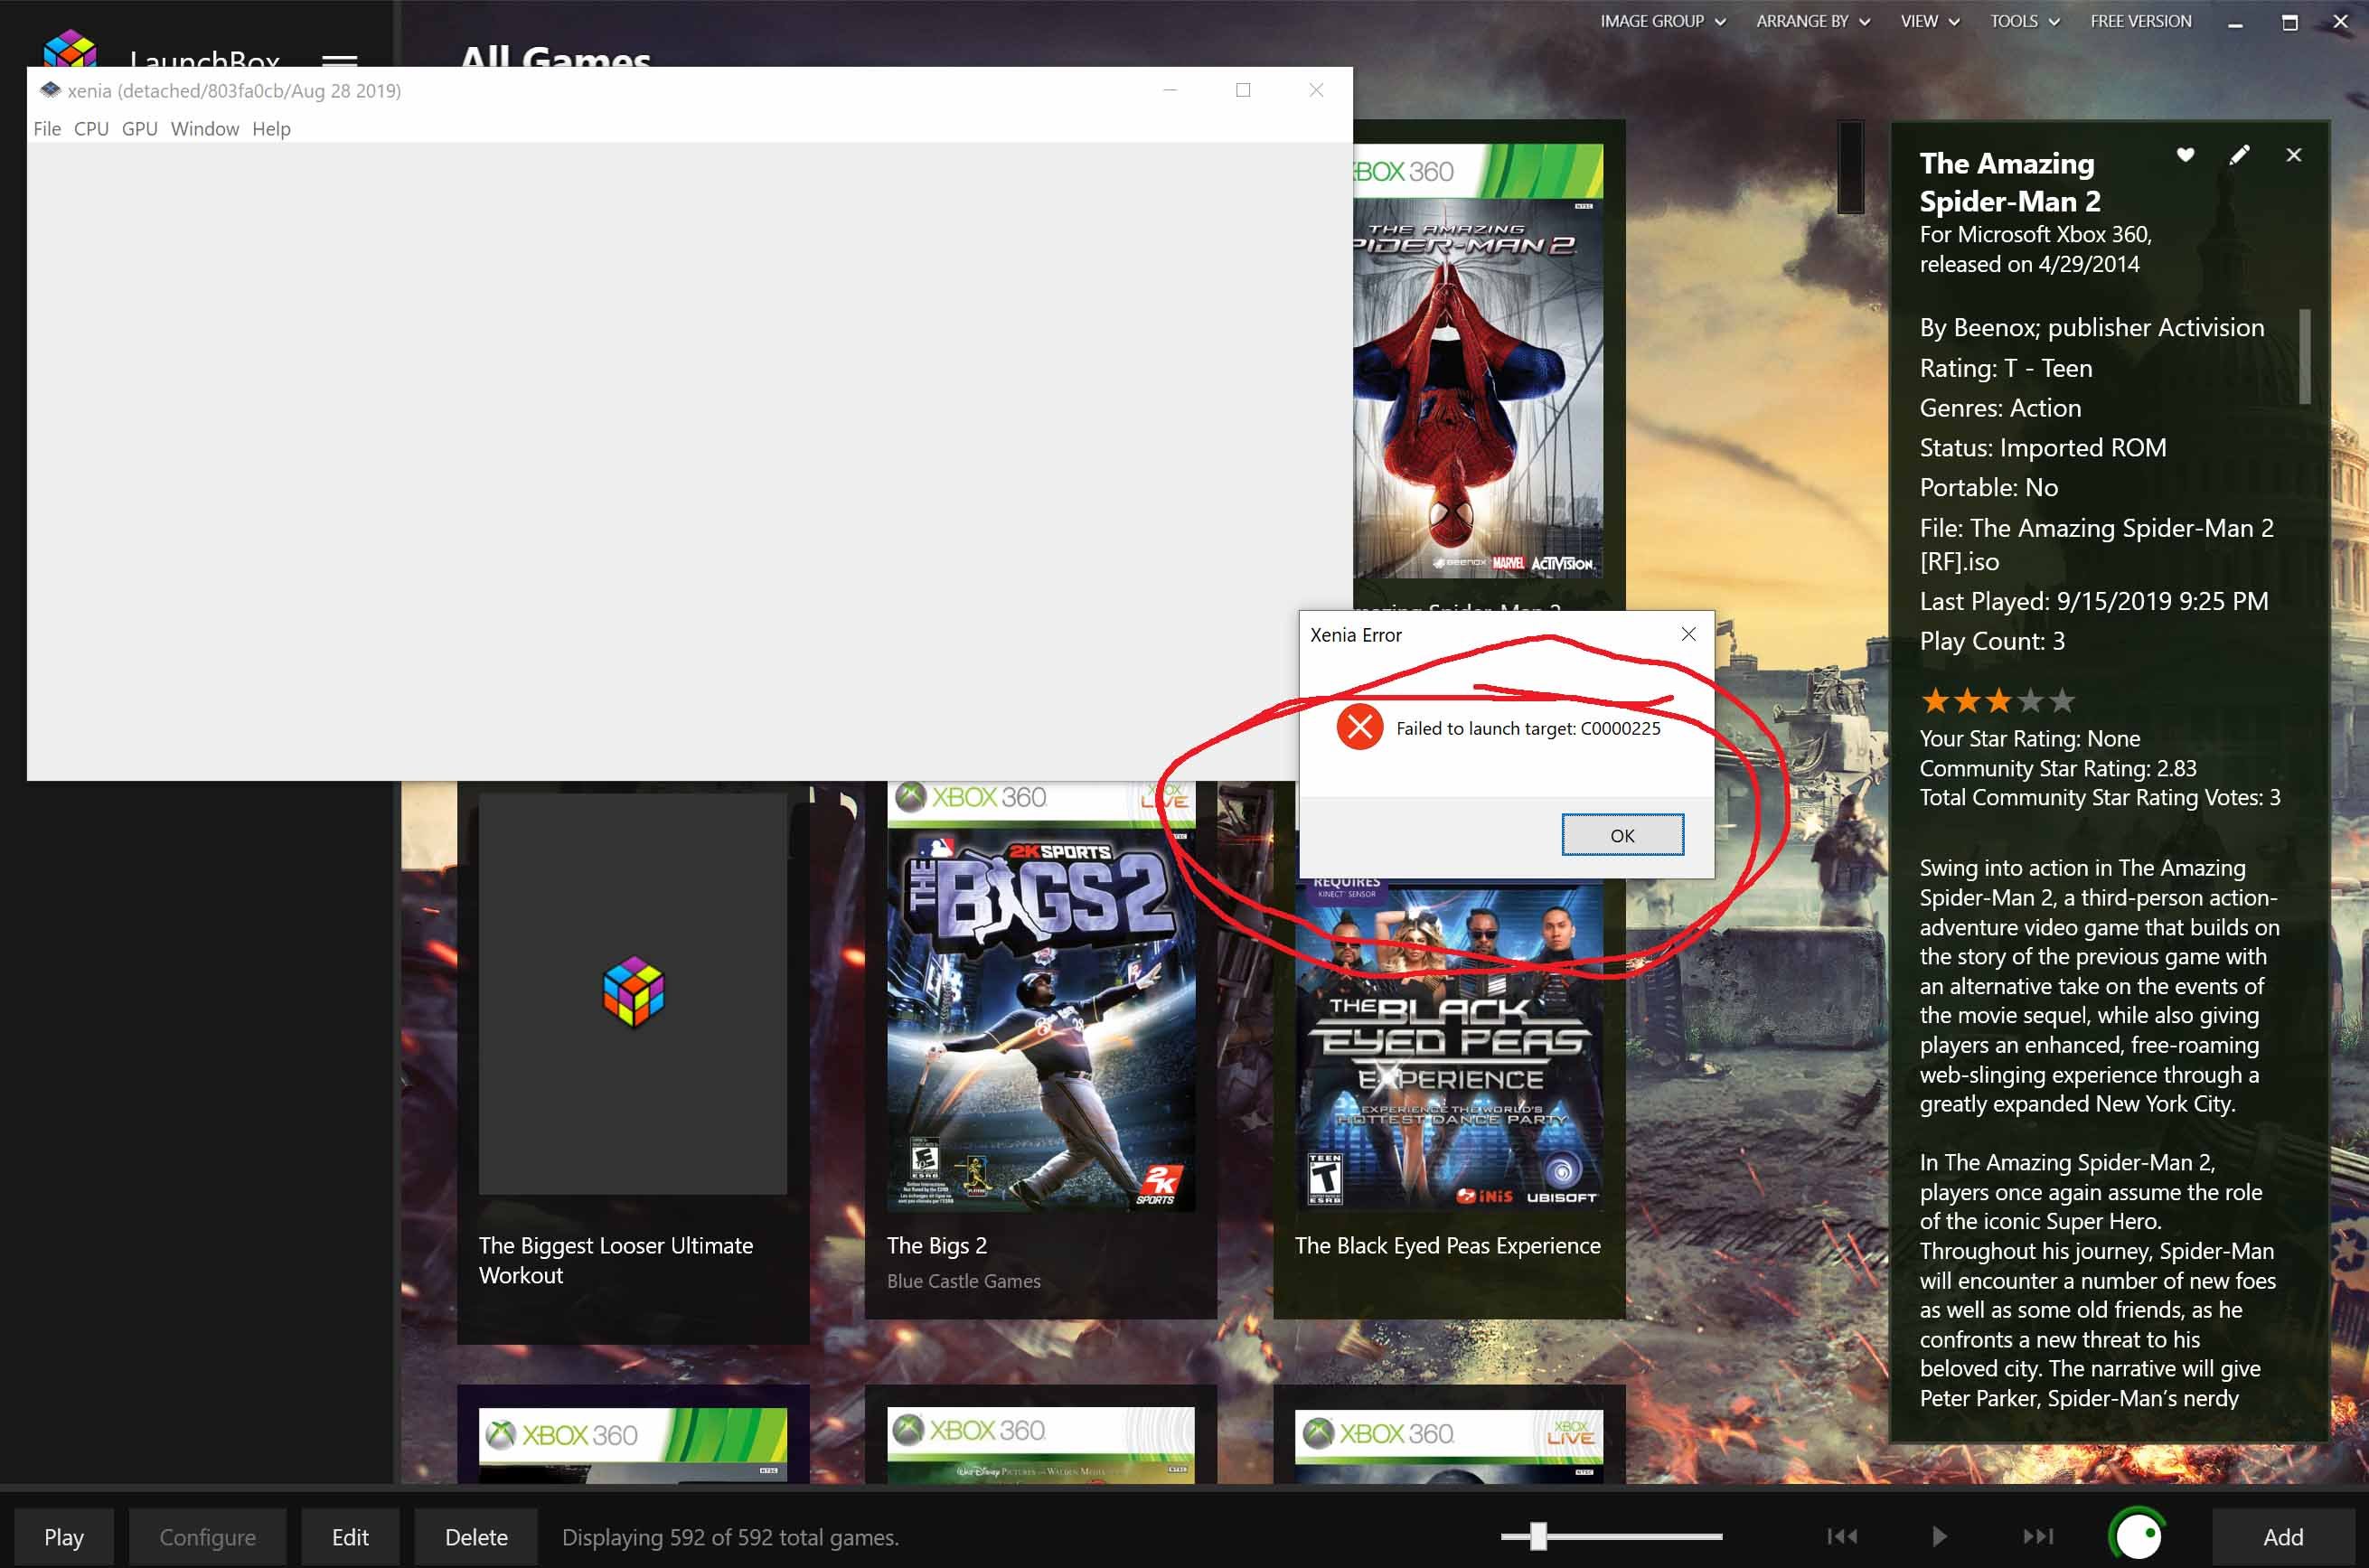Click the Edit button in bottom bar
Screen dimensions: 2369x1568
click(x=350, y=1537)
